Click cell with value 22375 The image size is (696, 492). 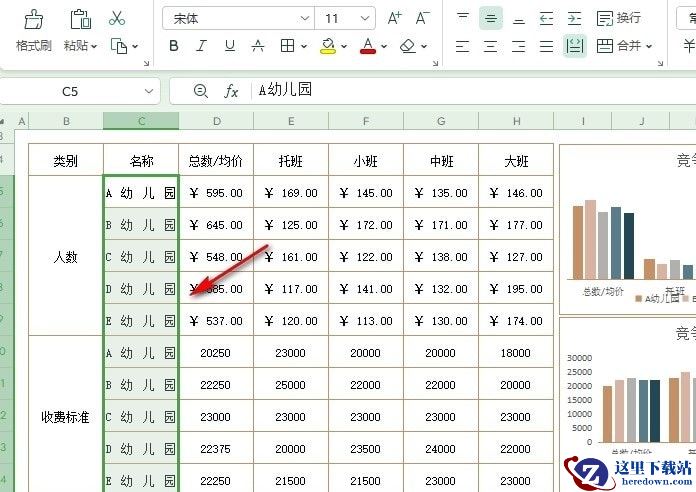pos(216,448)
